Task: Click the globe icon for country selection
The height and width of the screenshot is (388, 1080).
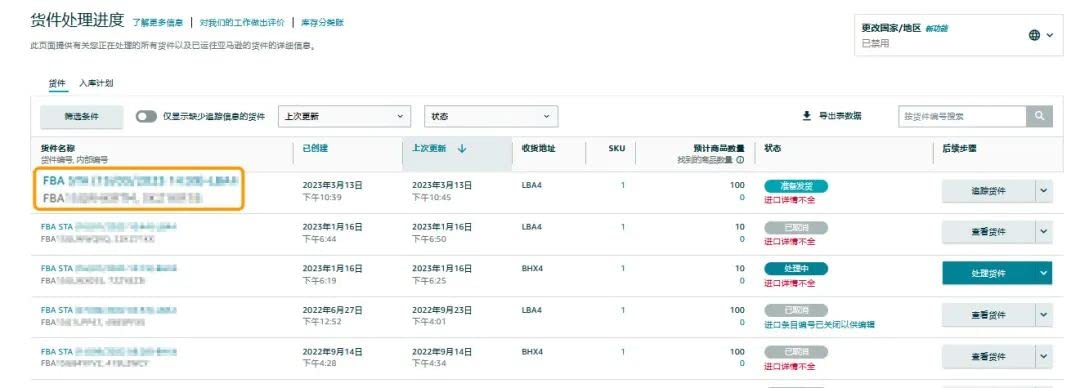Action: [x=1035, y=35]
